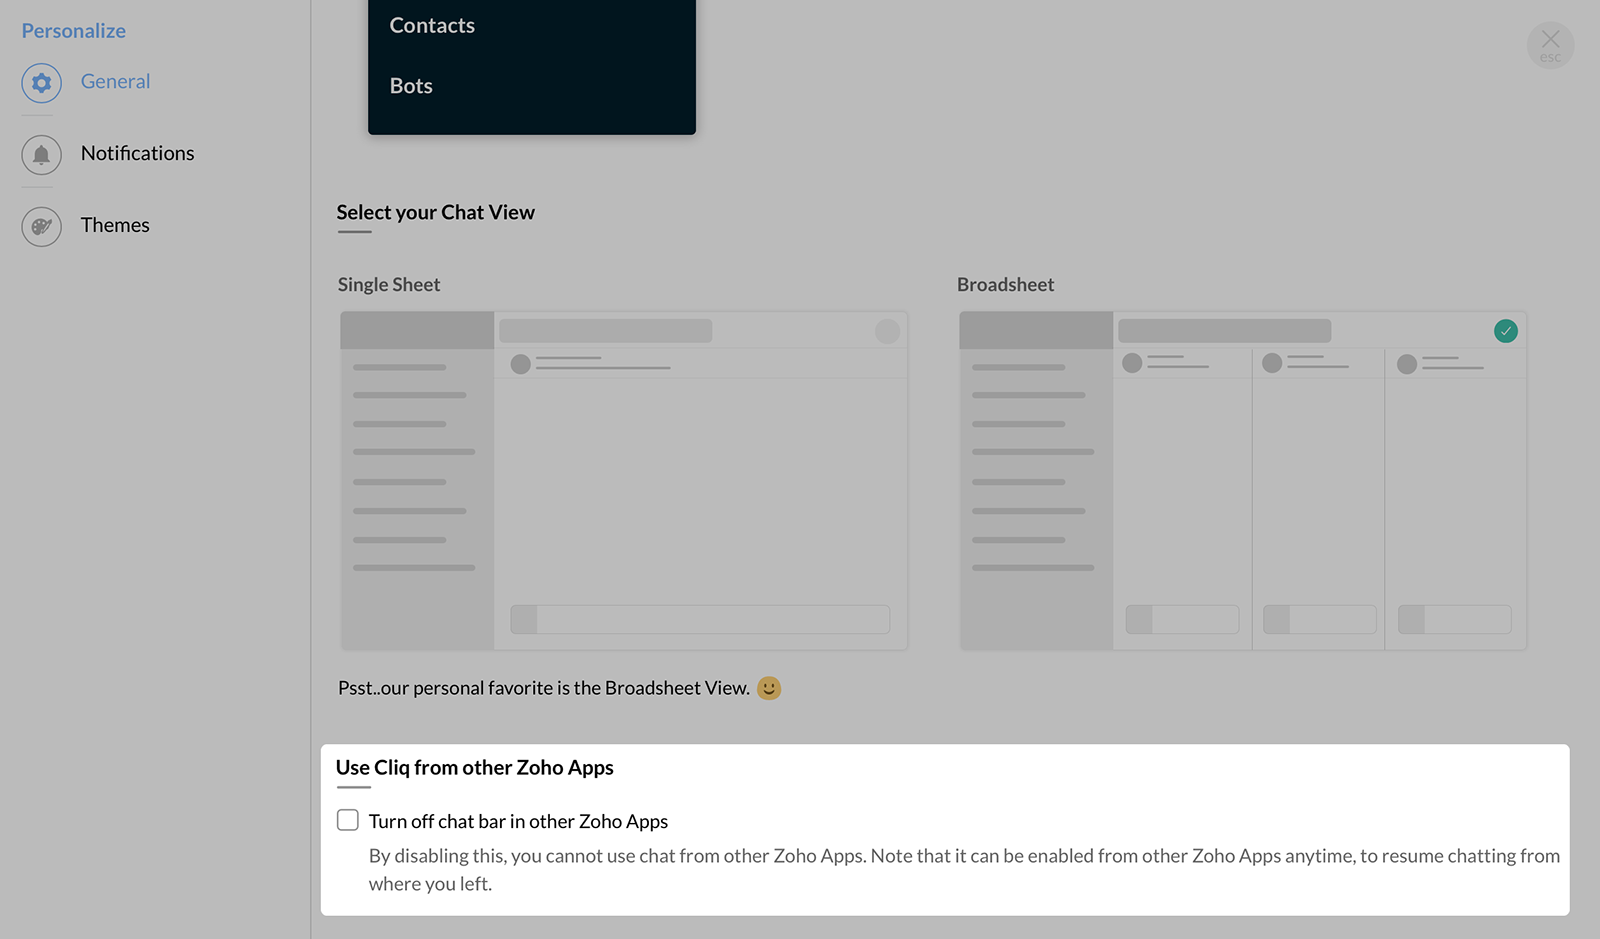Screen dimensions: 1600x939
Task: Click the Notifications bell icon
Action: click(x=41, y=155)
